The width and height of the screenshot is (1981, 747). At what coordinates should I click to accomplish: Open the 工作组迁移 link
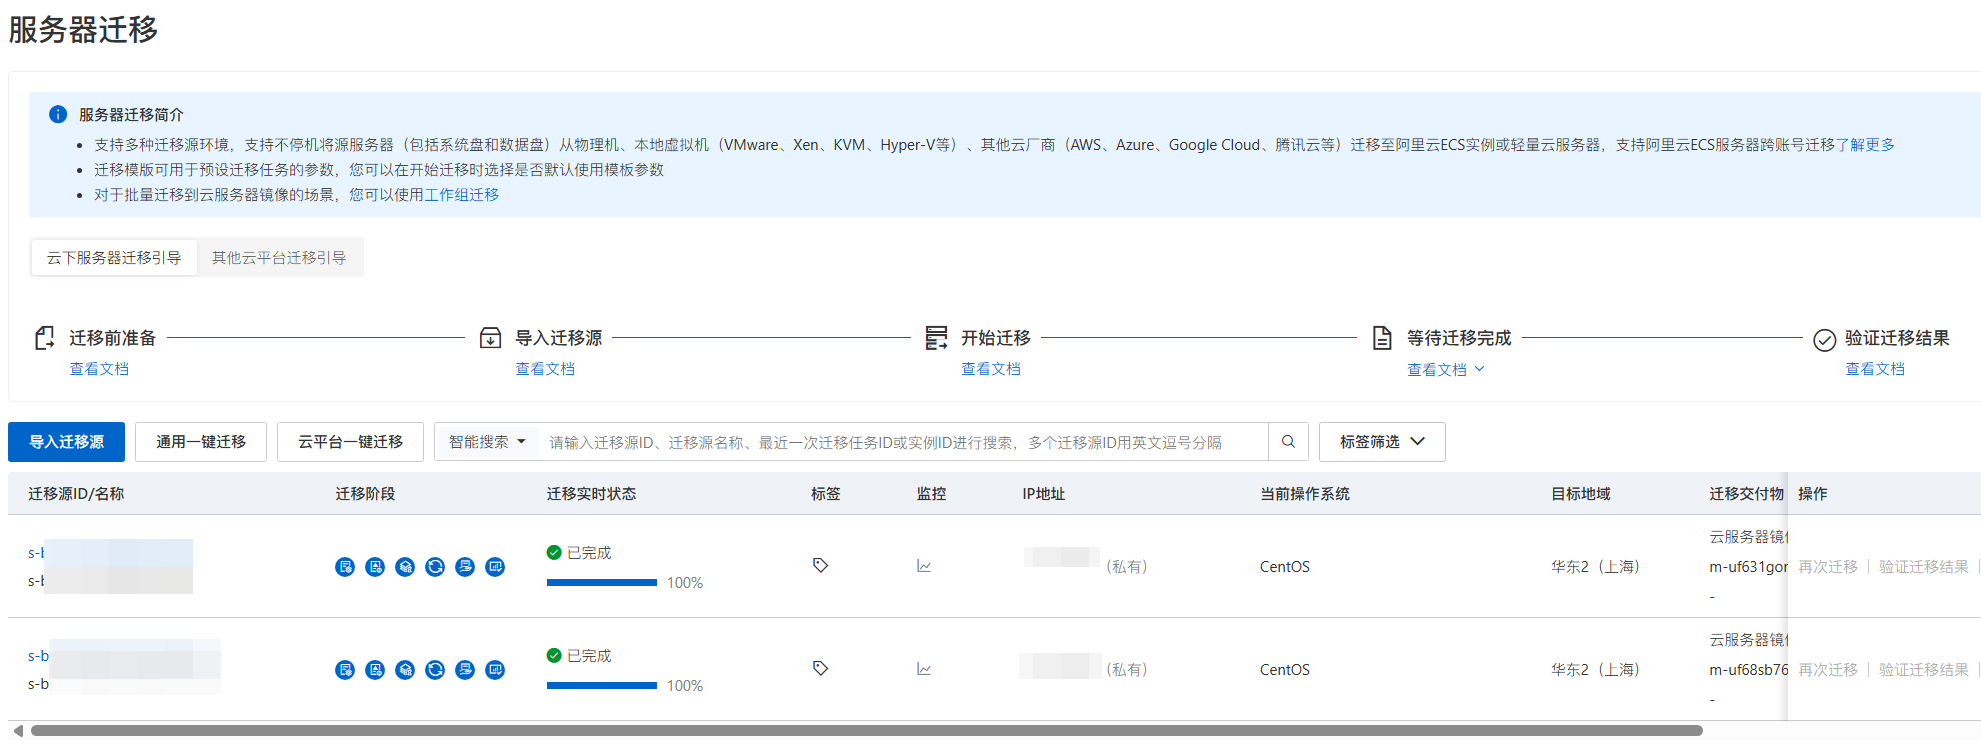tap(462, 195)
